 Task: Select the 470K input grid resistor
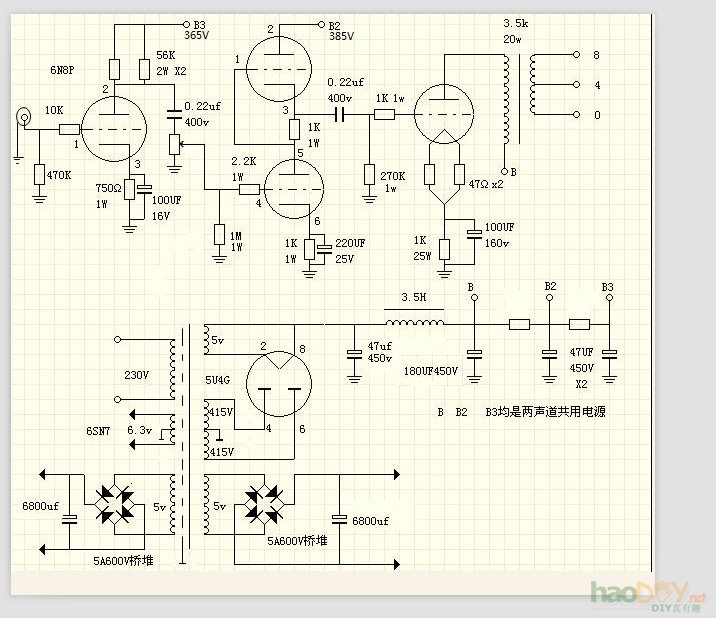tap(39, 174)
